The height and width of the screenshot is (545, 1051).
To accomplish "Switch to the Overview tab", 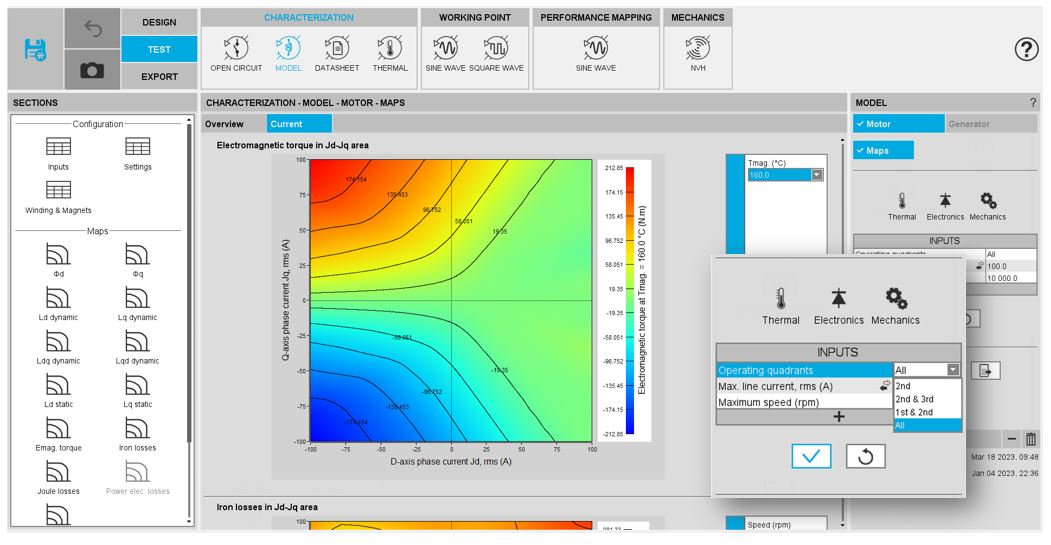I will click(224, 124).
